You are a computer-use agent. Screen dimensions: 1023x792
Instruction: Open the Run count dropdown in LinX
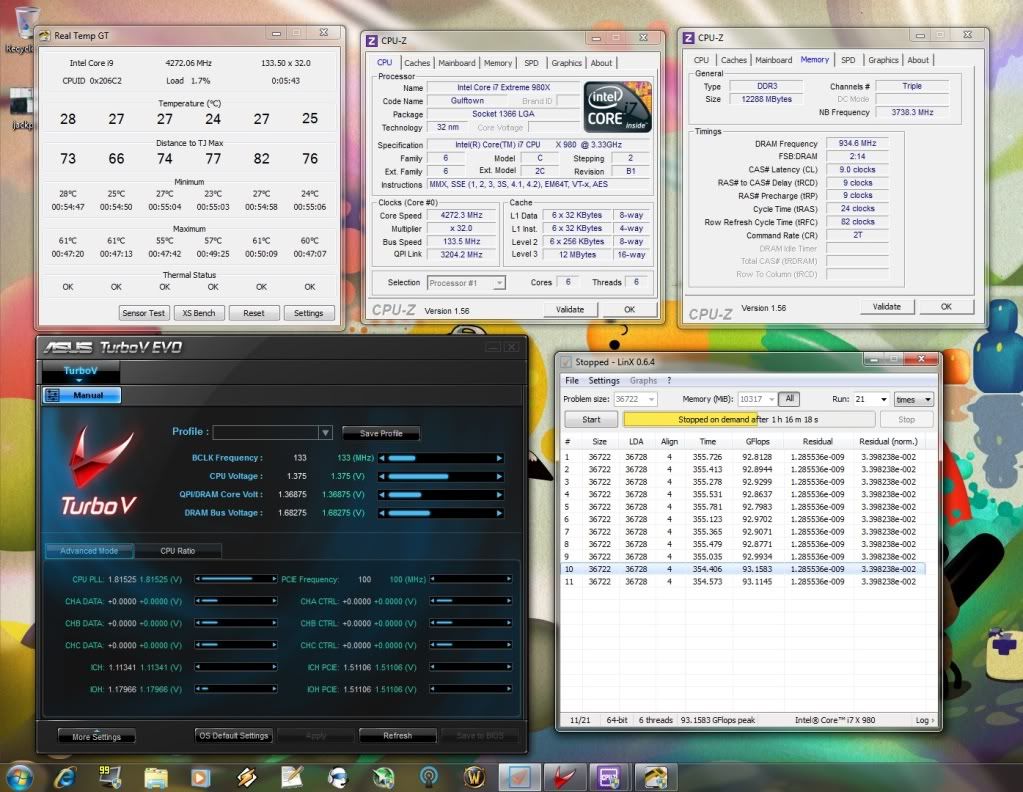[884, 399]
